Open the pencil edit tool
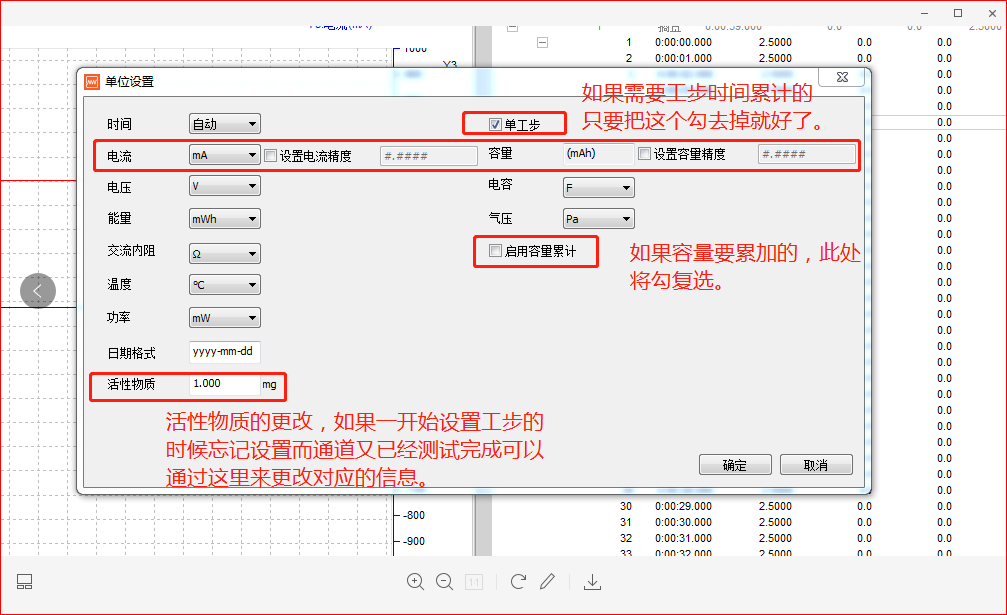1007x615 pixels. 547,582
